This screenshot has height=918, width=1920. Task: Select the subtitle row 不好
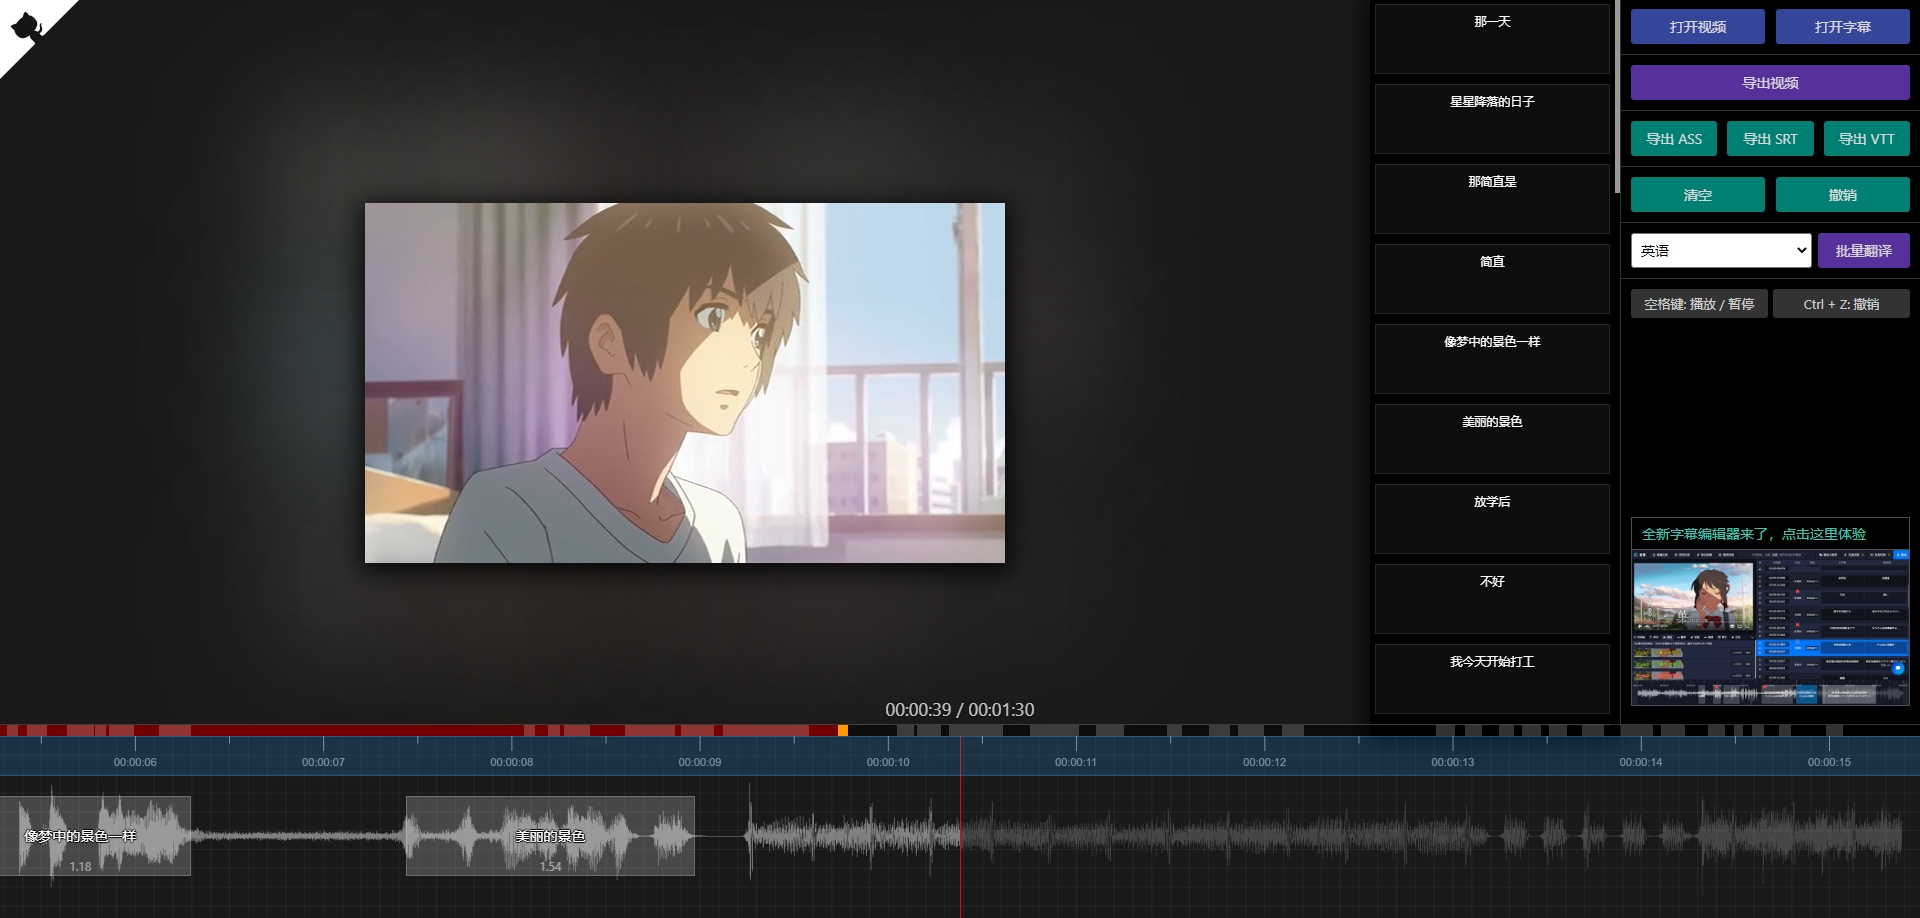pyautogui.click(x=1492, y=599)
